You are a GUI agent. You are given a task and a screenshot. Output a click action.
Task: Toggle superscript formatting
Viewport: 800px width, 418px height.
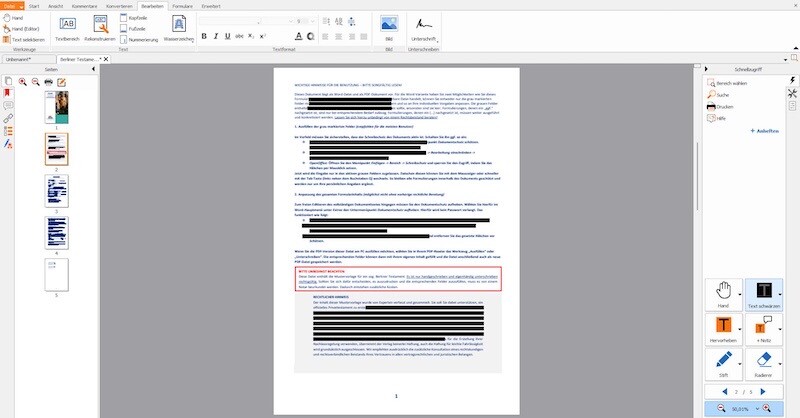click(x=263, y=36)
